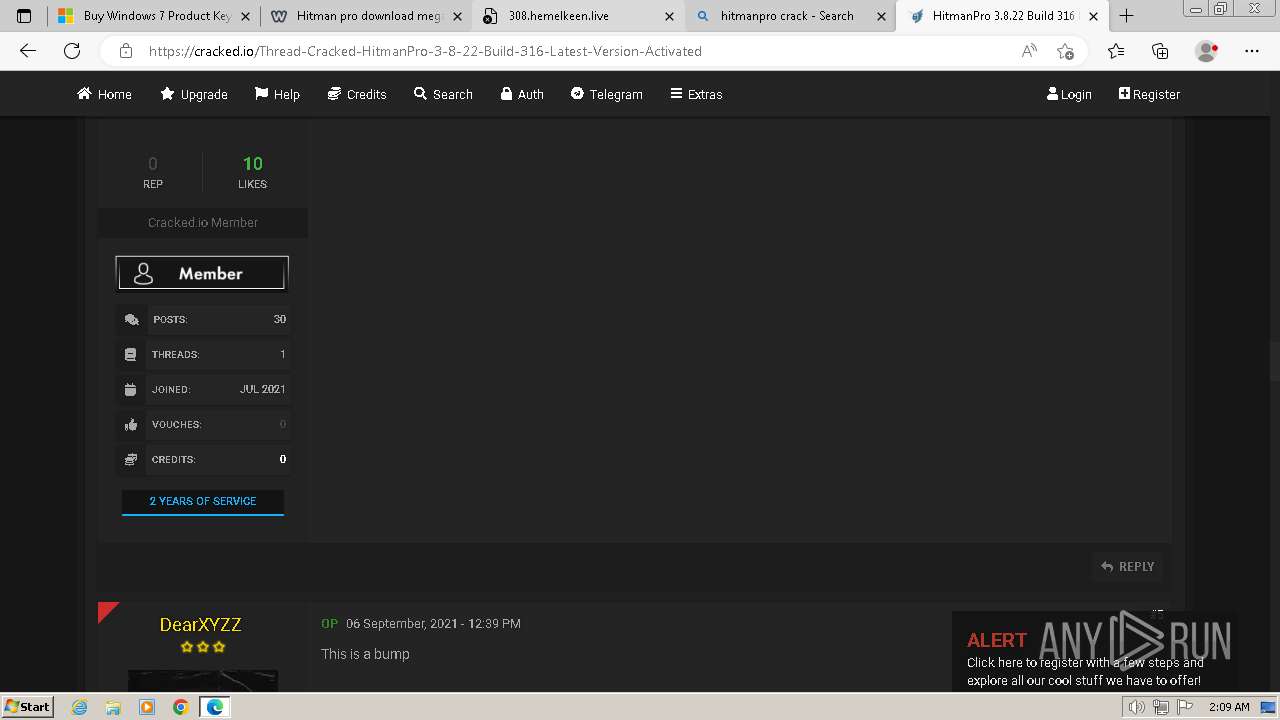The width and height of the screenshot is (1280, 720).
Task: Click the browser Back arrow
Action: (x=28, y=51)
